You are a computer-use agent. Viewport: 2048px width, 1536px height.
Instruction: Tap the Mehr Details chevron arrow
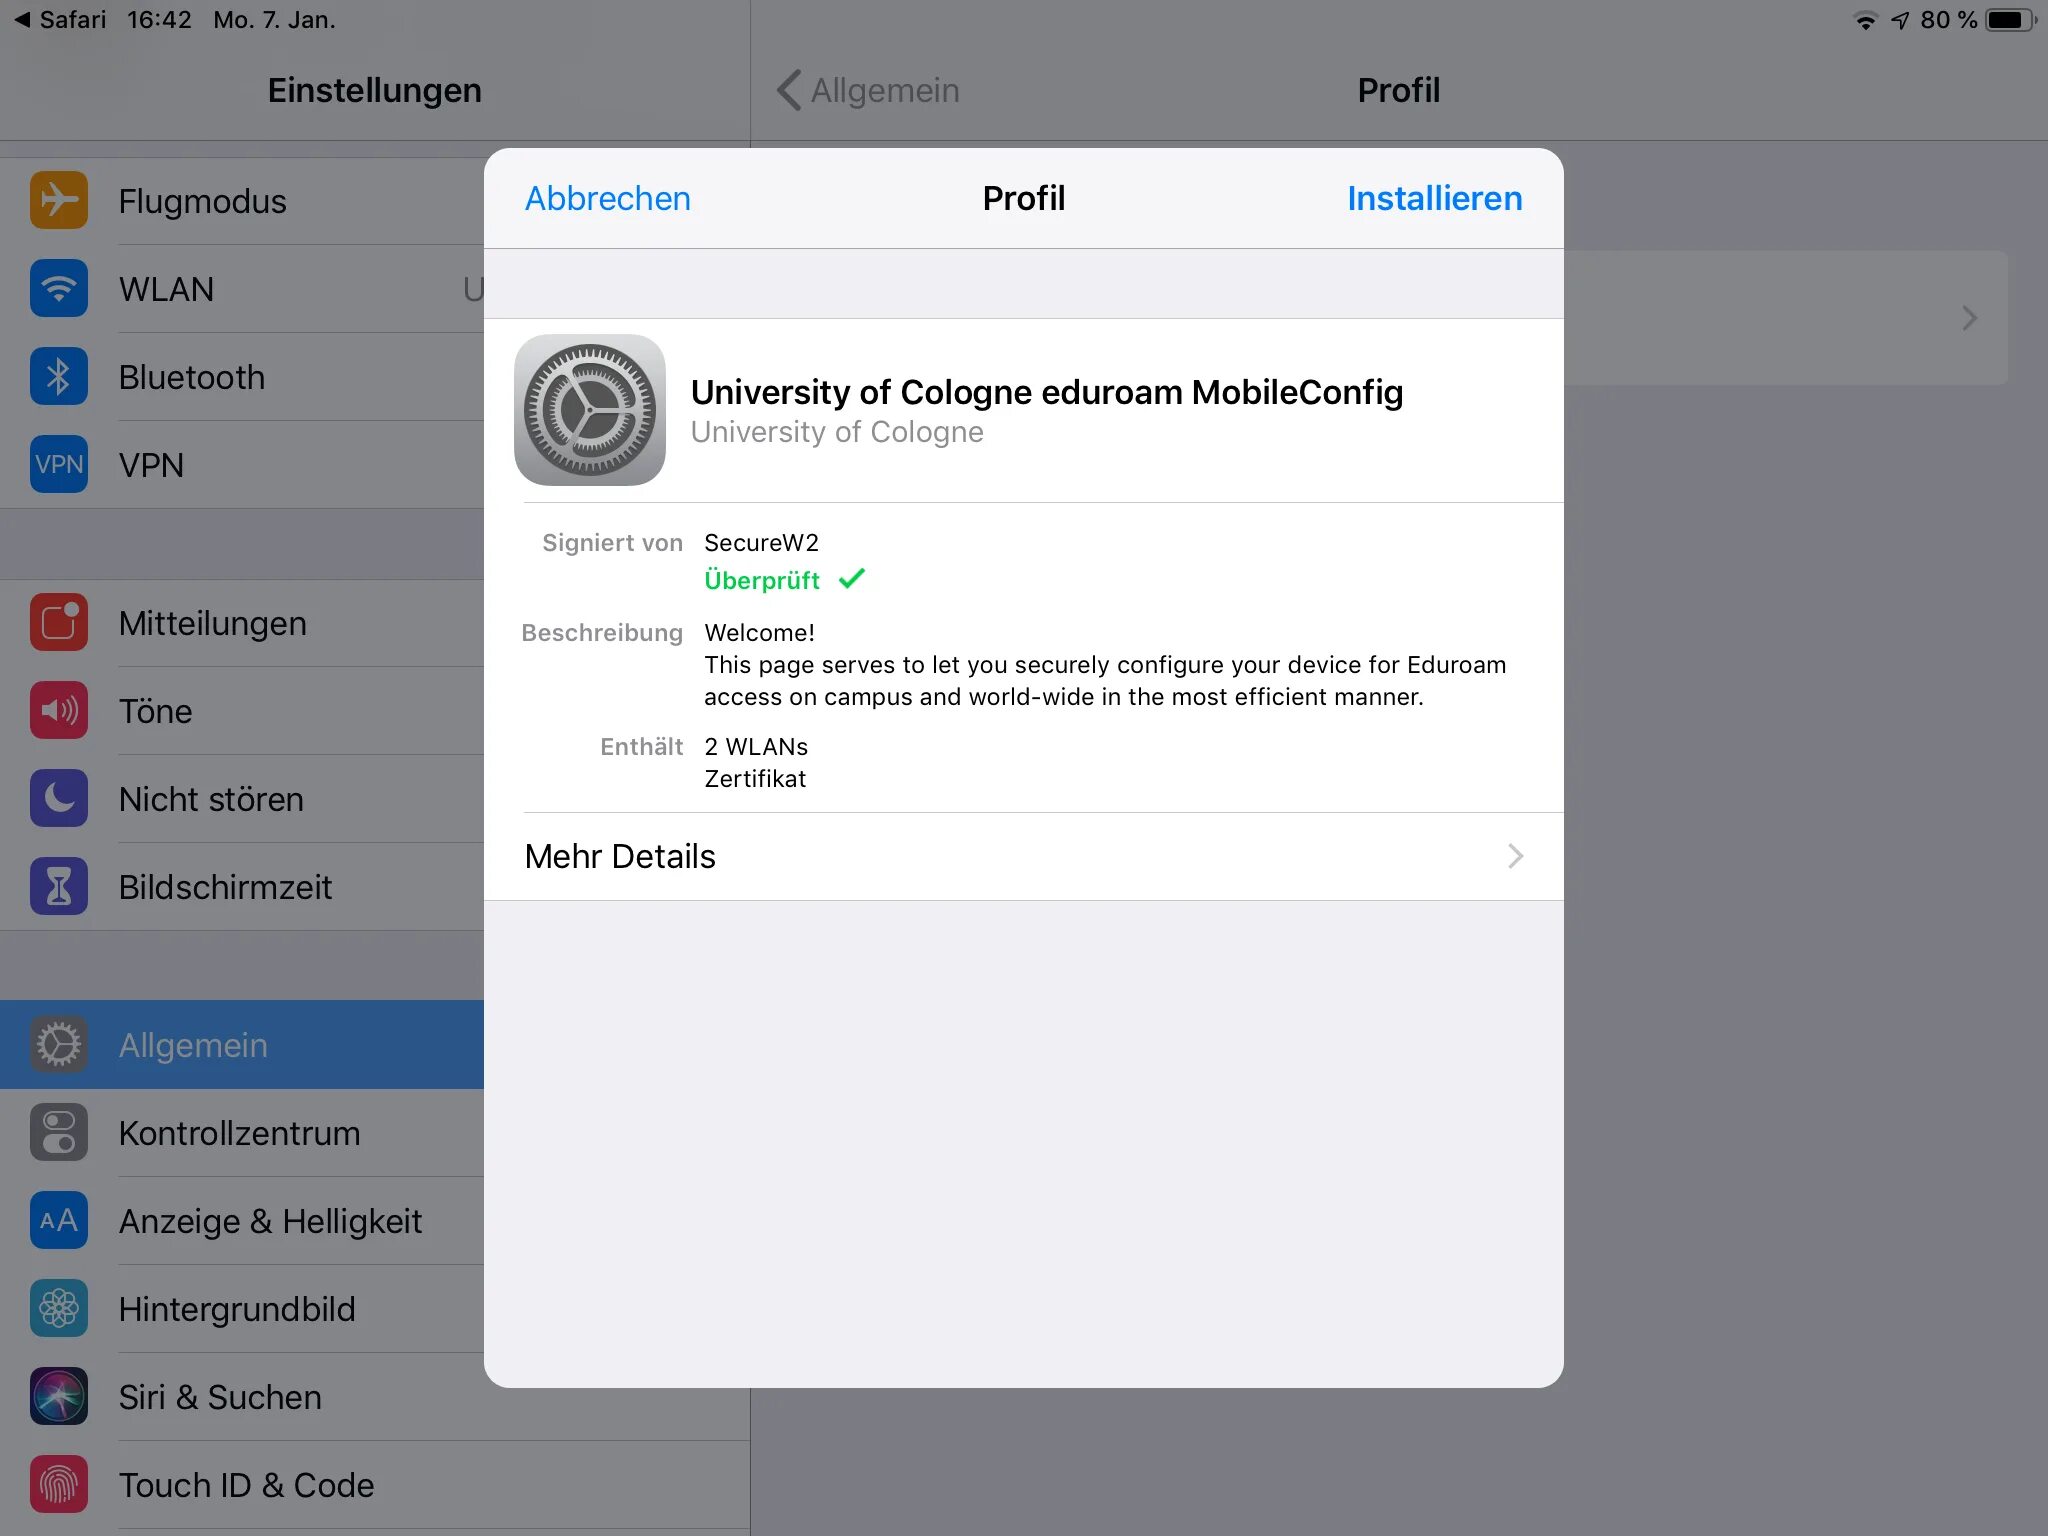coord(1515,857)
